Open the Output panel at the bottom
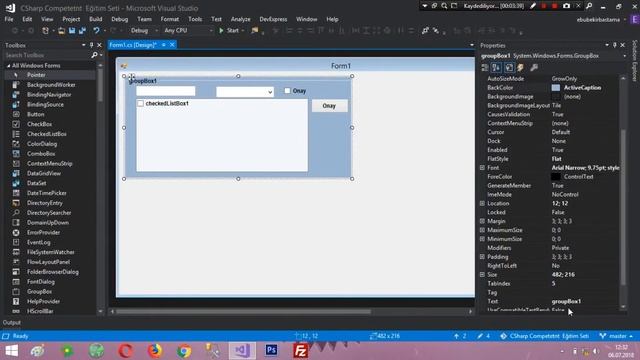Image resolution: width=640 pixels, height=360 pixels. [12, 322]
